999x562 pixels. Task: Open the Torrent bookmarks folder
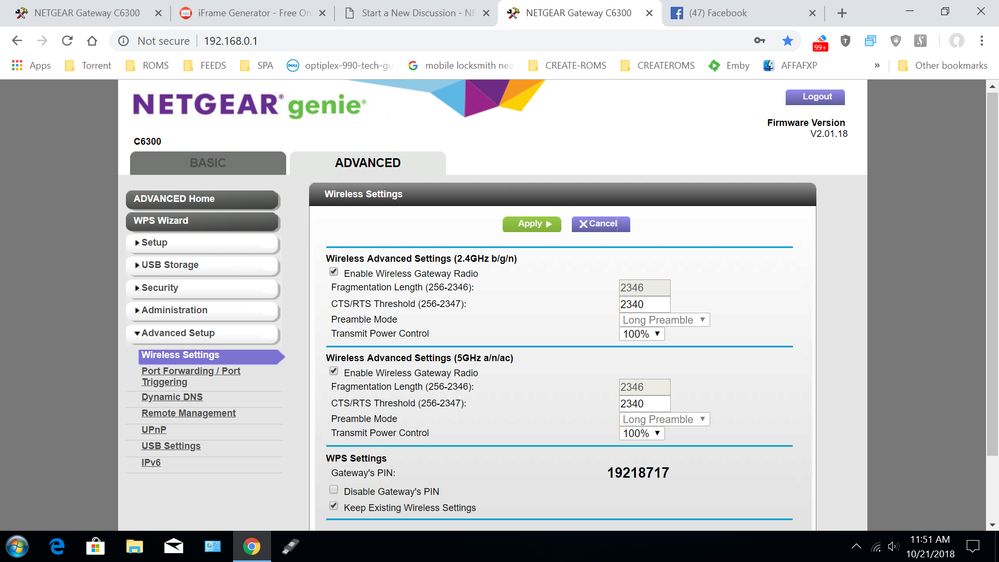point(88,65)
